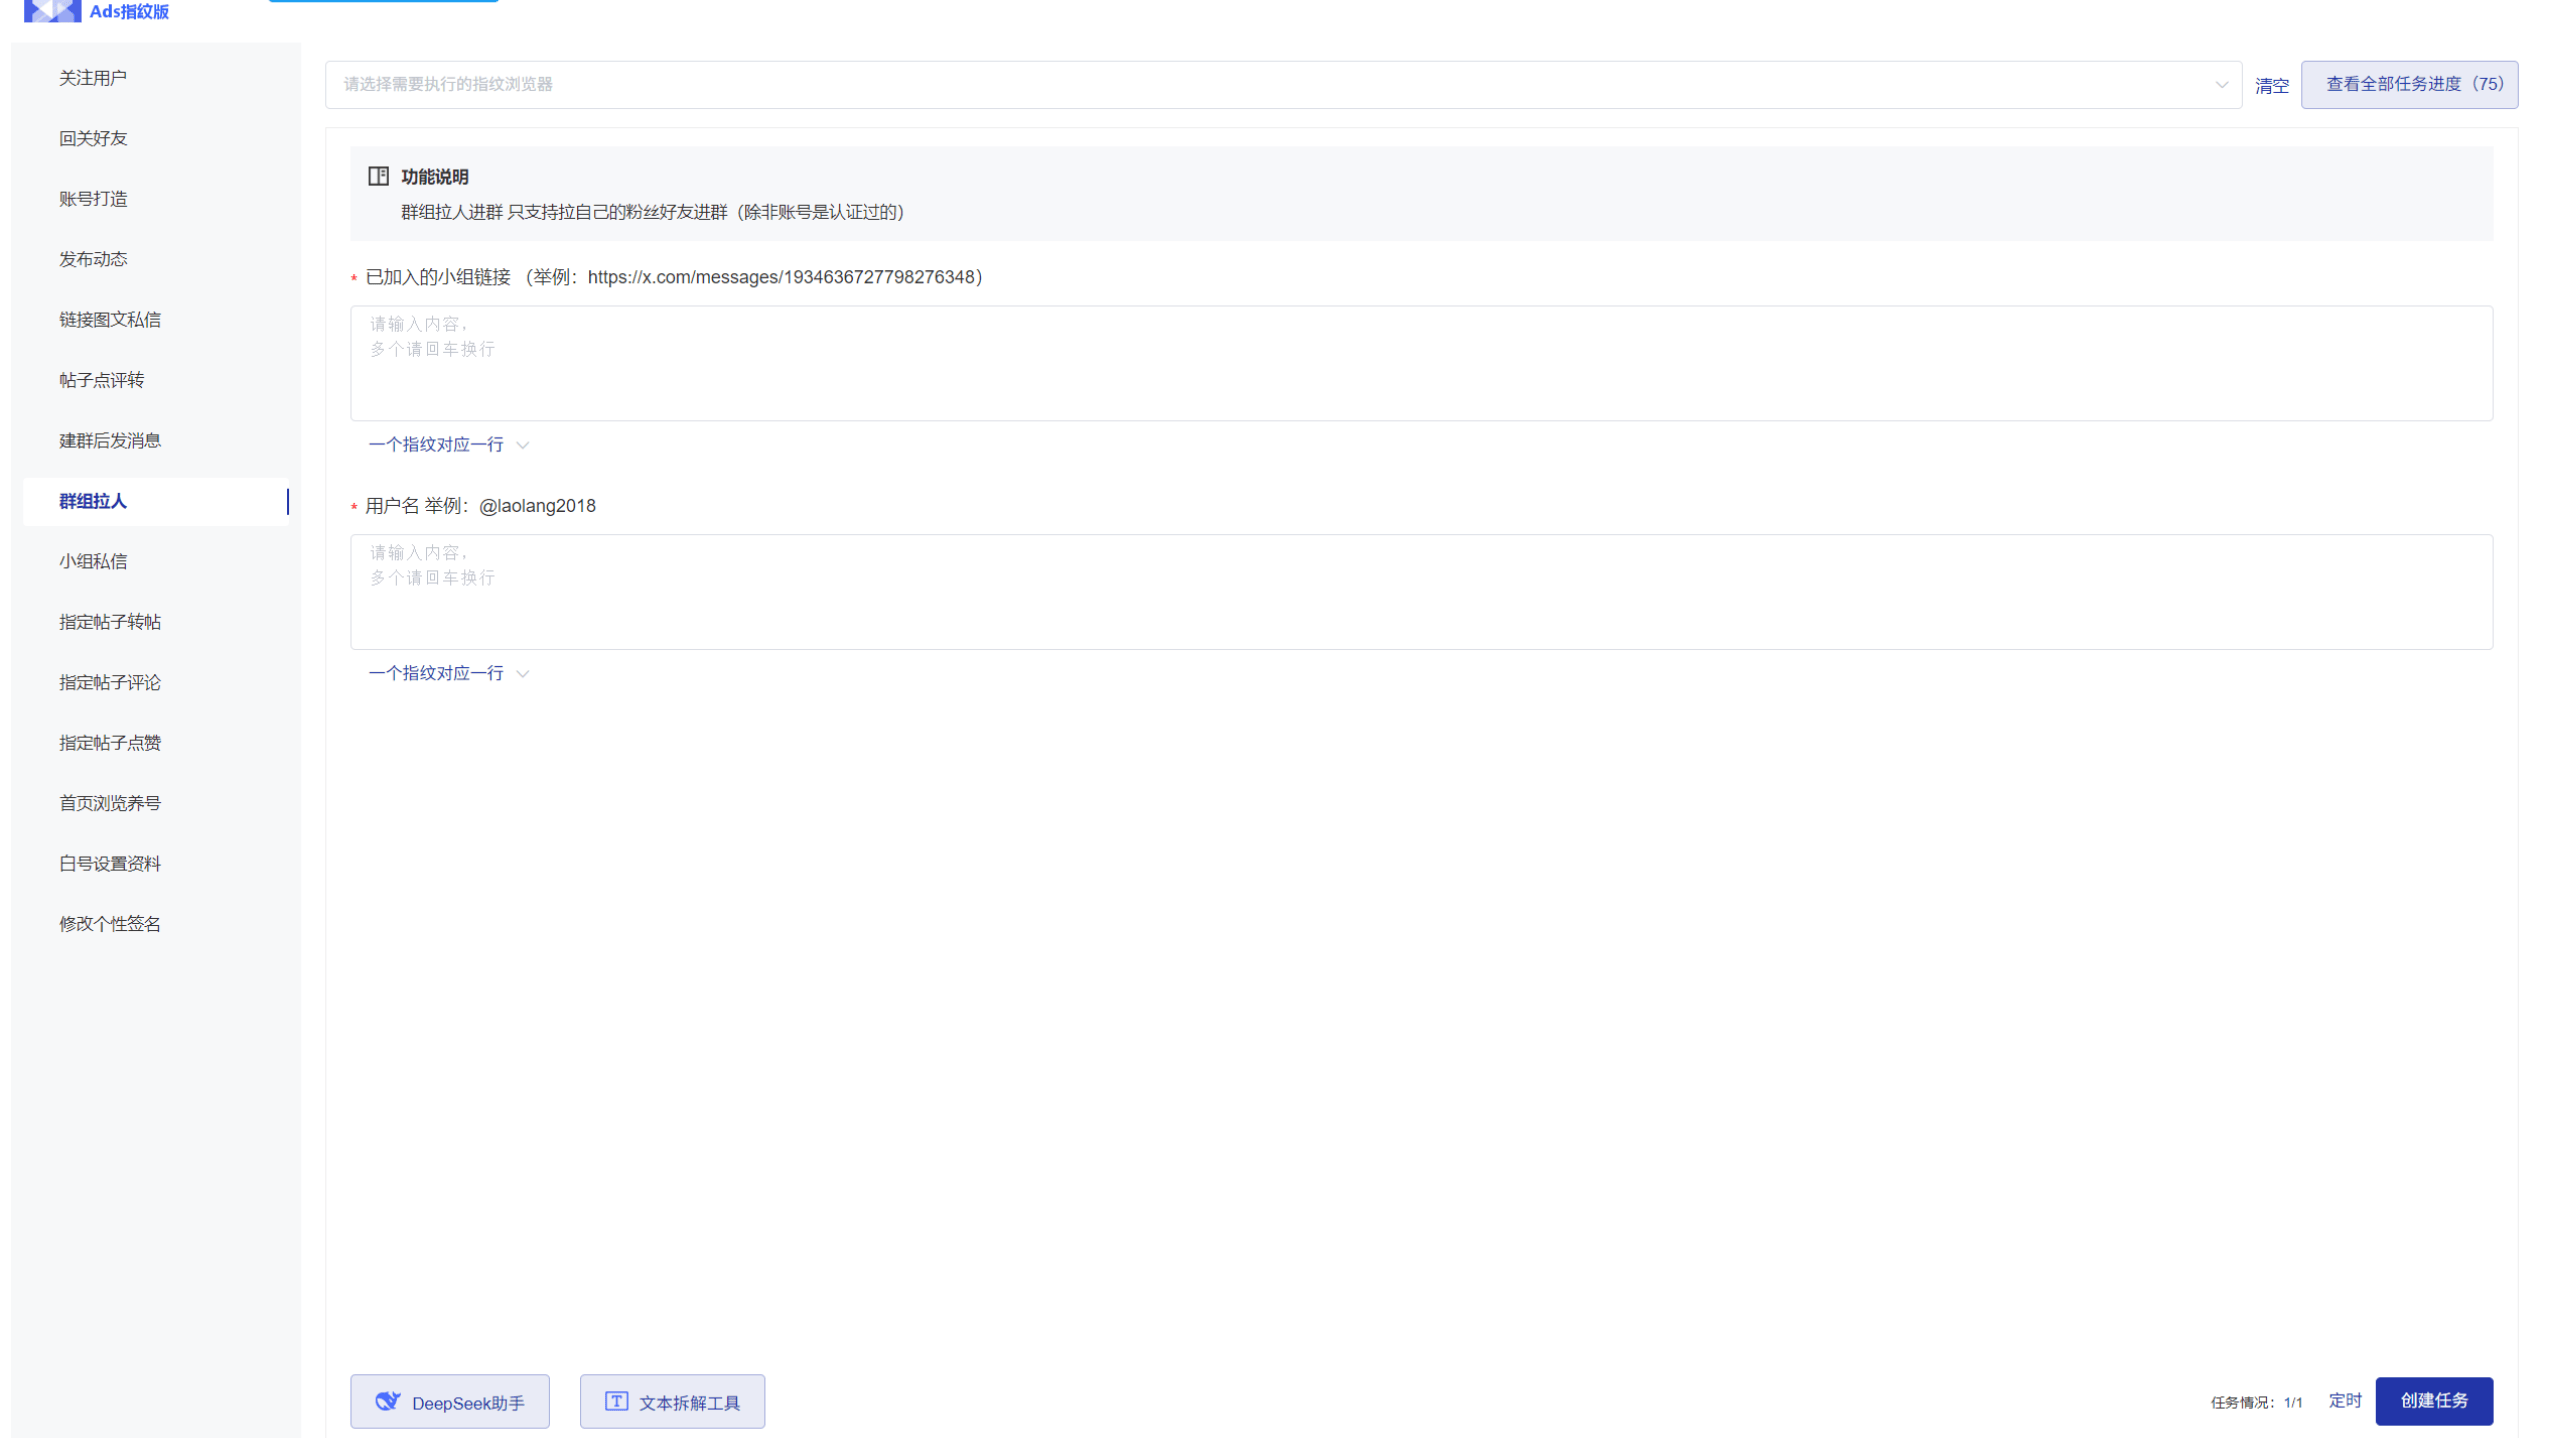Image resolution: width=2553 pixels, height=1438 pixels.
Task: Go to 账号打造 sidebar item
Action: click(93, 199)
